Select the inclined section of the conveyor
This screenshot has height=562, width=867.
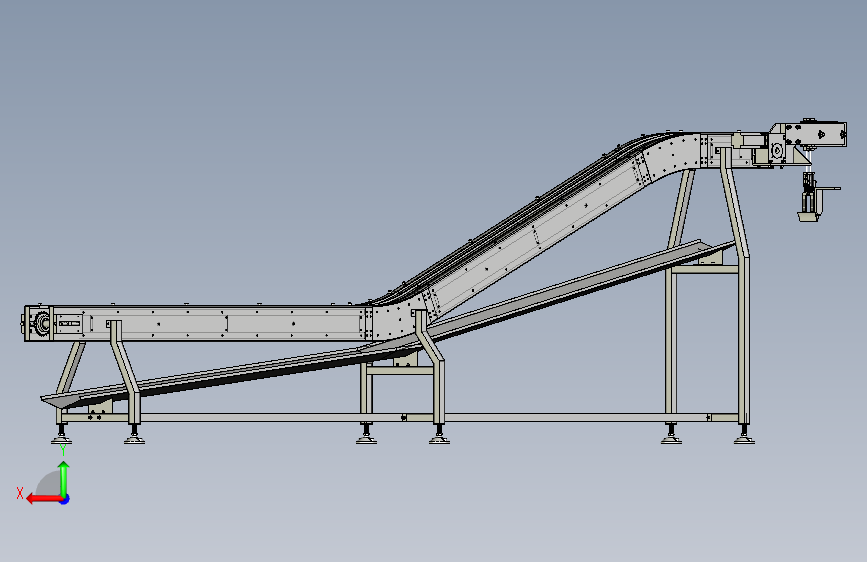[x=535, y=235]
